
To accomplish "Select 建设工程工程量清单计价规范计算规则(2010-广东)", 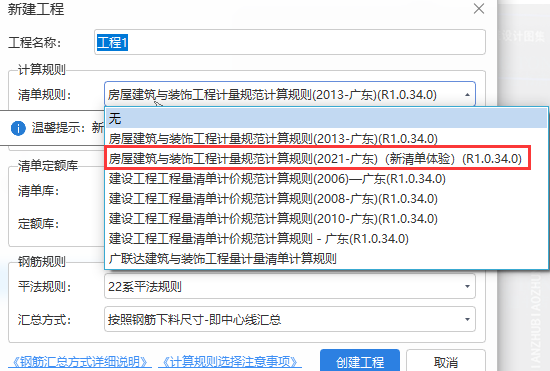I will 326,218.
